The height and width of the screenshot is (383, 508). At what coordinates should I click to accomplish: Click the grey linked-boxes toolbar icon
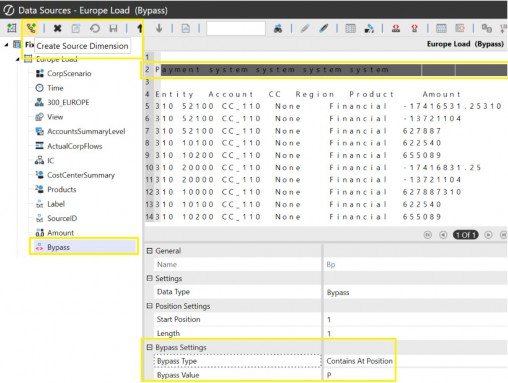pos(487,29)
